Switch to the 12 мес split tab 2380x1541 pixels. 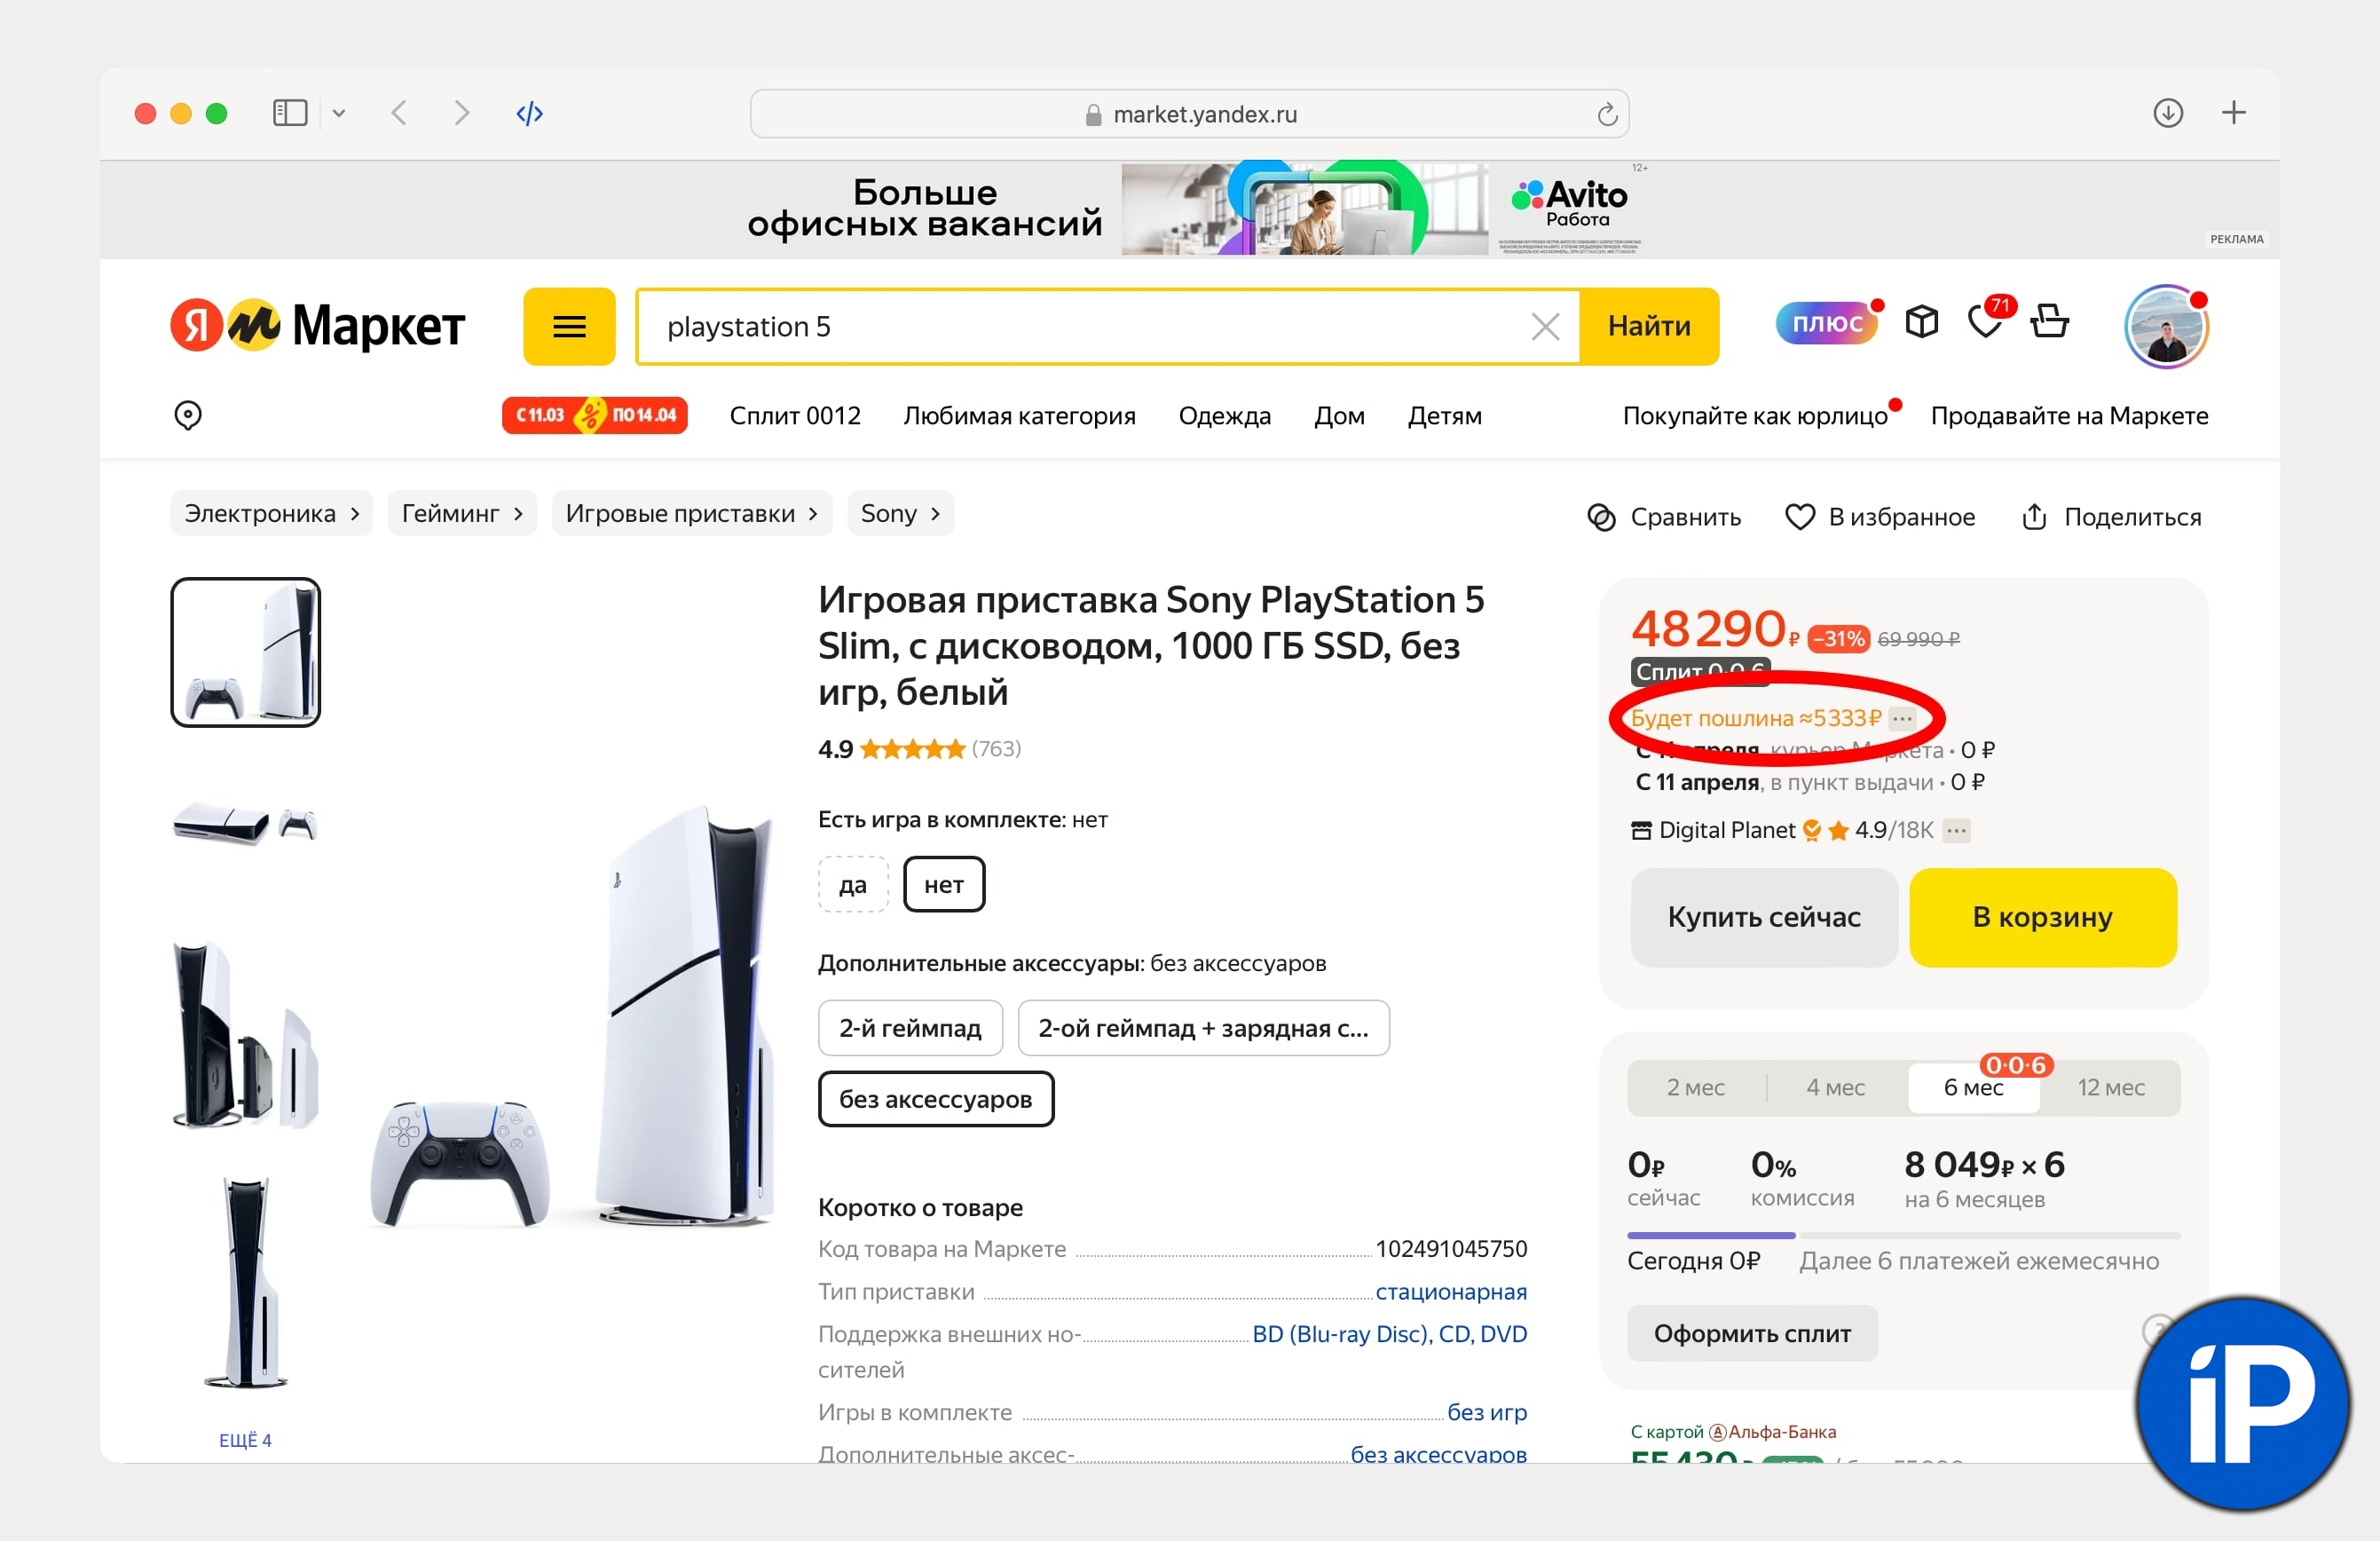(2110, 1087)
